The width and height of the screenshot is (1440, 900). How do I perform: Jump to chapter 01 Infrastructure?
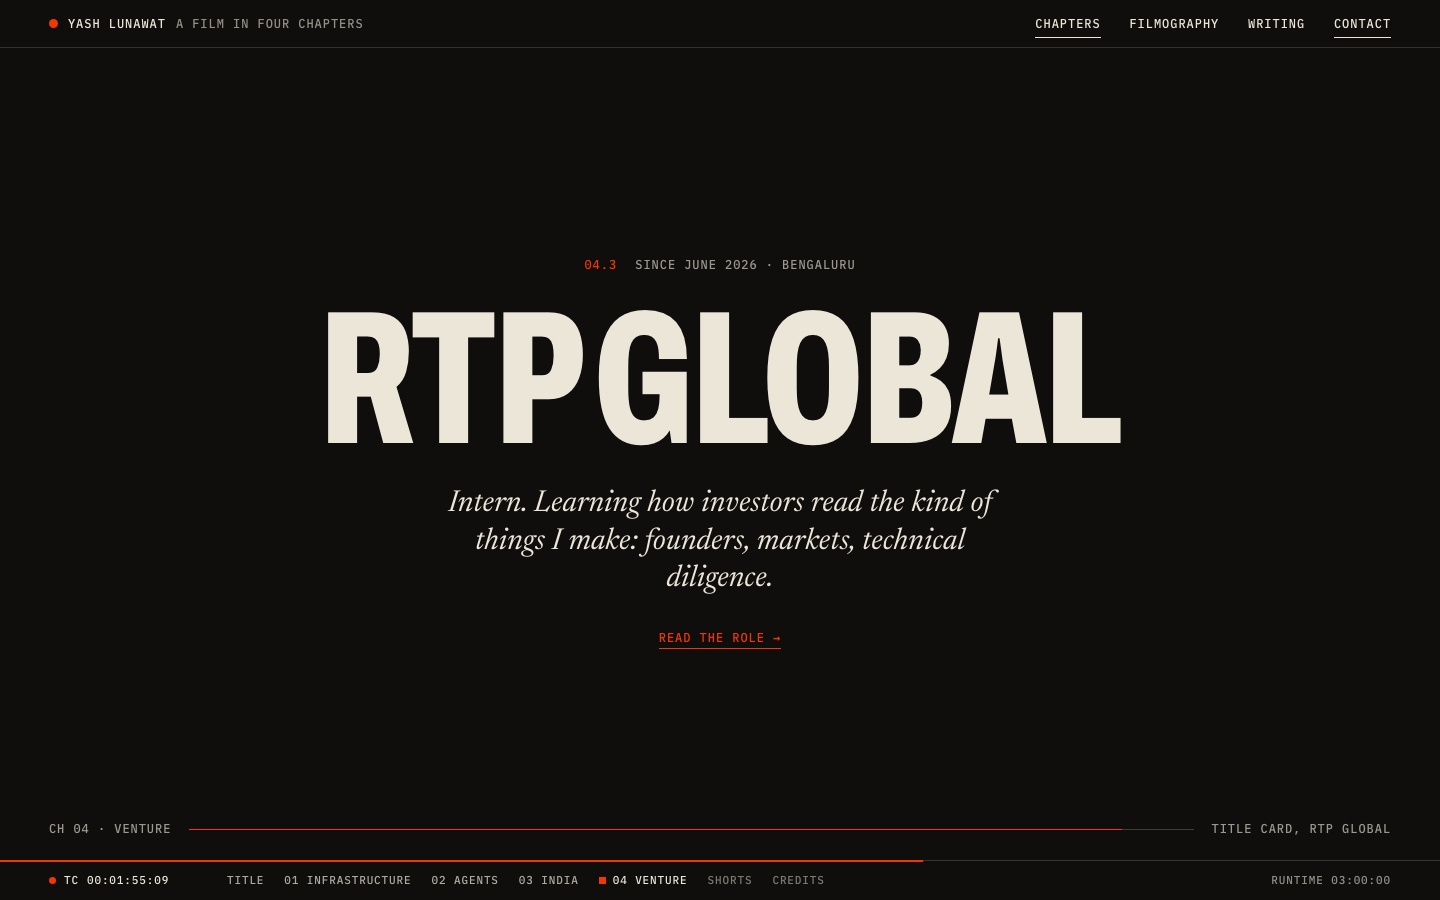pos(347,881)
